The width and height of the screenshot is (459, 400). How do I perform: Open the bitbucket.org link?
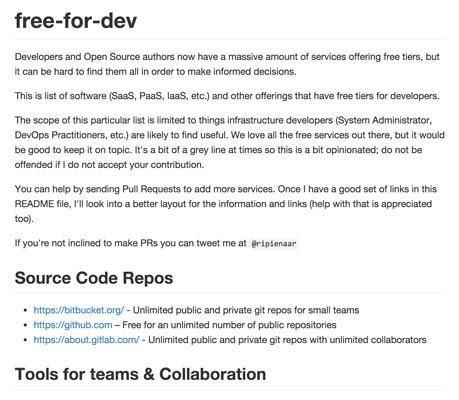79,310
